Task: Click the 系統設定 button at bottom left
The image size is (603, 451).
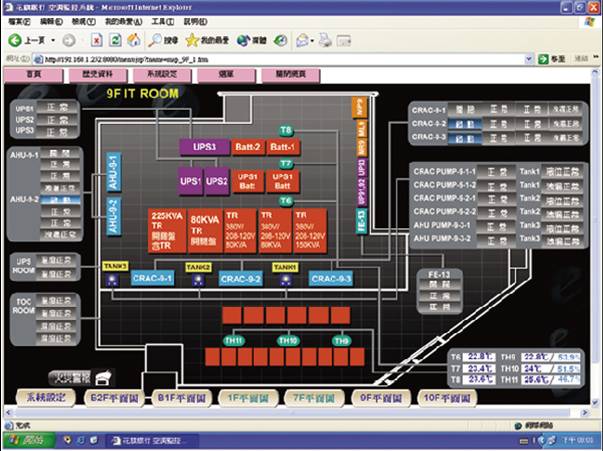Action: pos(45,396)
